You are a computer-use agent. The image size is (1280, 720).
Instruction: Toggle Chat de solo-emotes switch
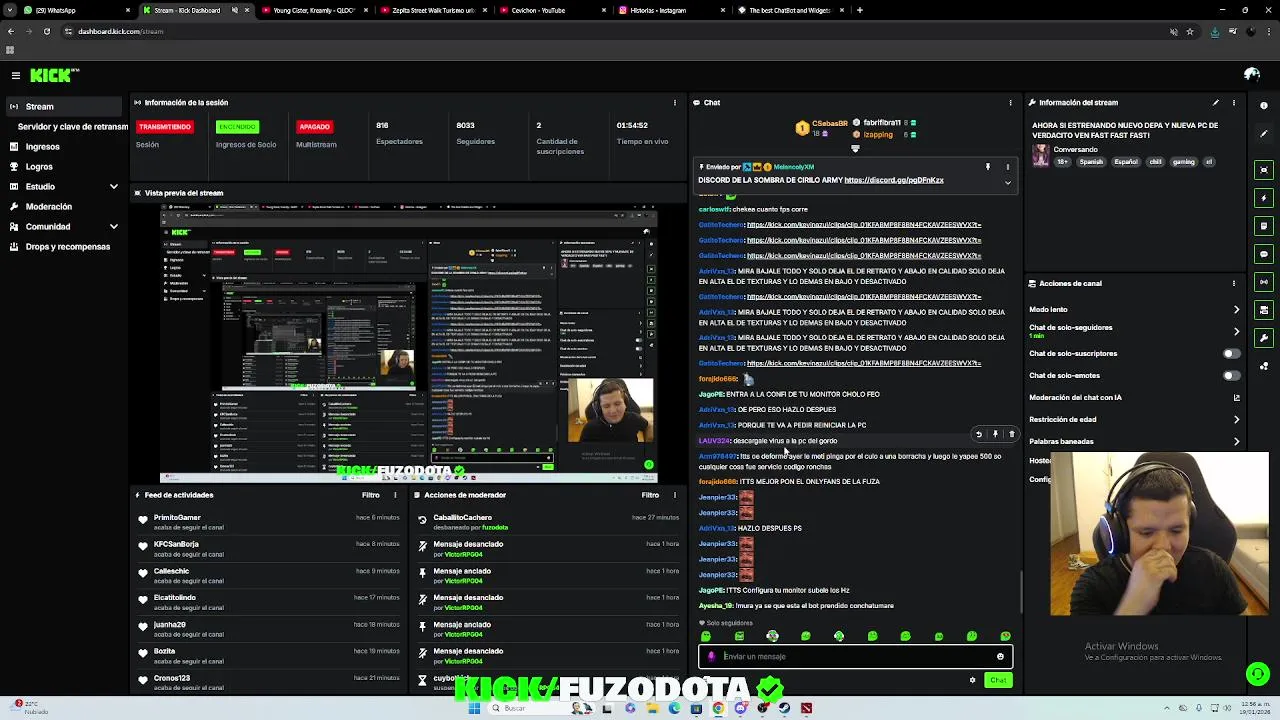pyautogui.click(x=1231, y=376)
